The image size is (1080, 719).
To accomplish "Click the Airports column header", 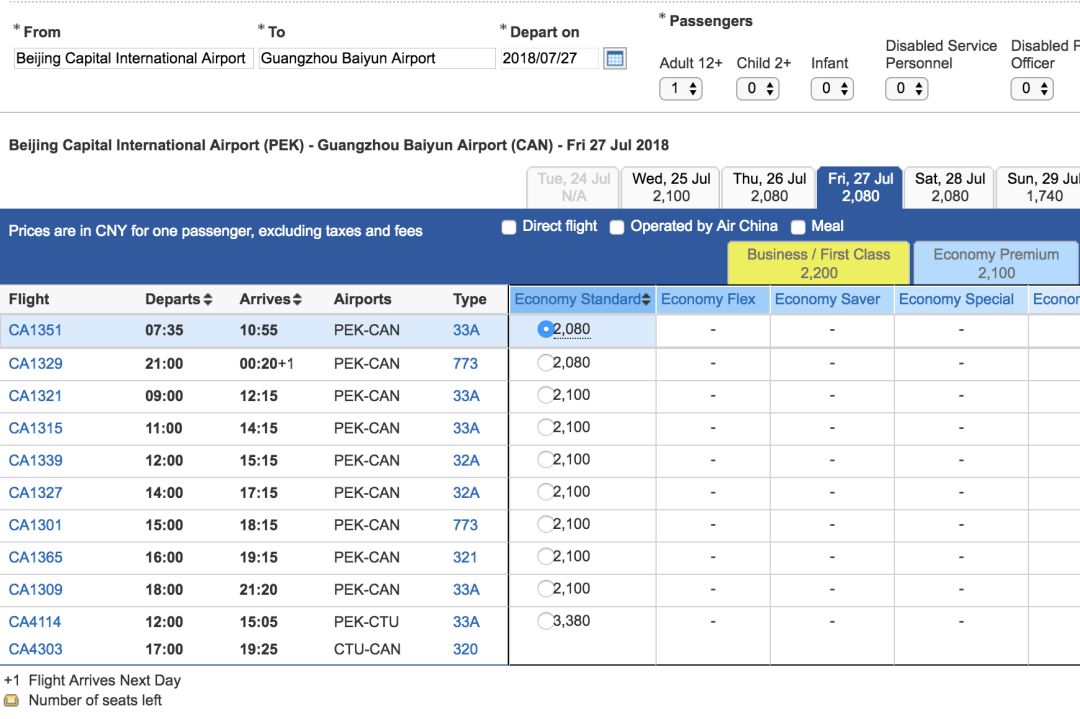I will pyautogui.click(x=362, y=300).
